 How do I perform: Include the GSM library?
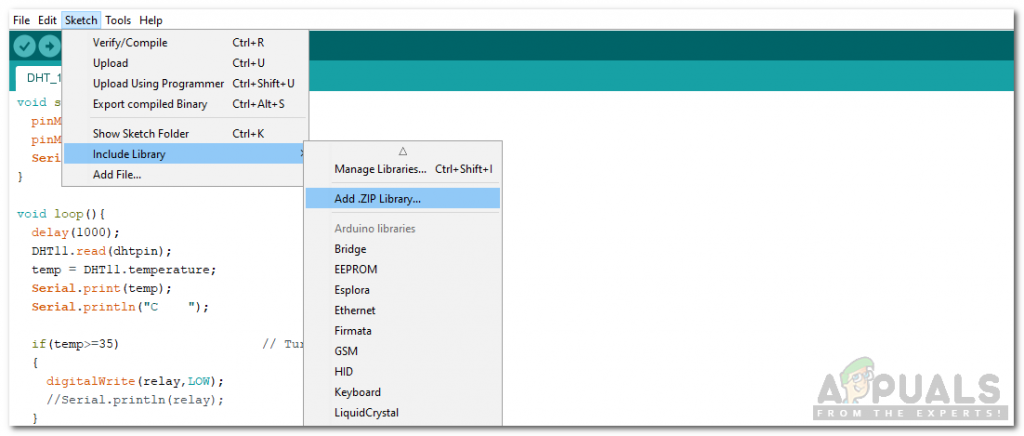pyautogui.click(x=403, y=351)
